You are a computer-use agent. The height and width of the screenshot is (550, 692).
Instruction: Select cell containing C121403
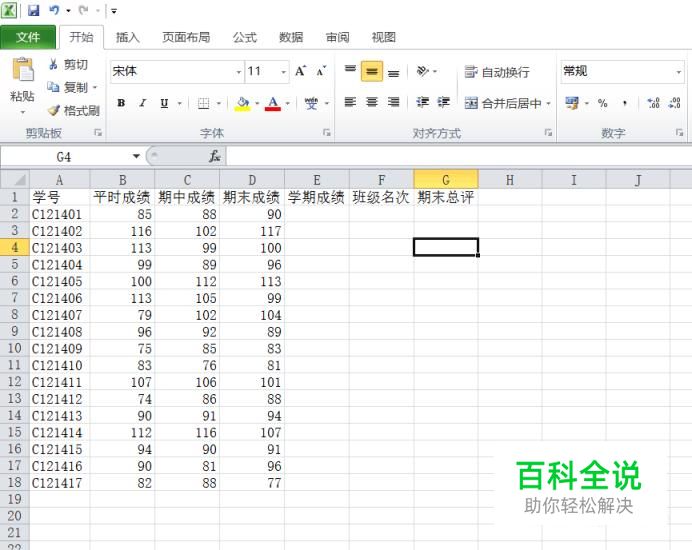pyautogui.click(x=60, y=248)
